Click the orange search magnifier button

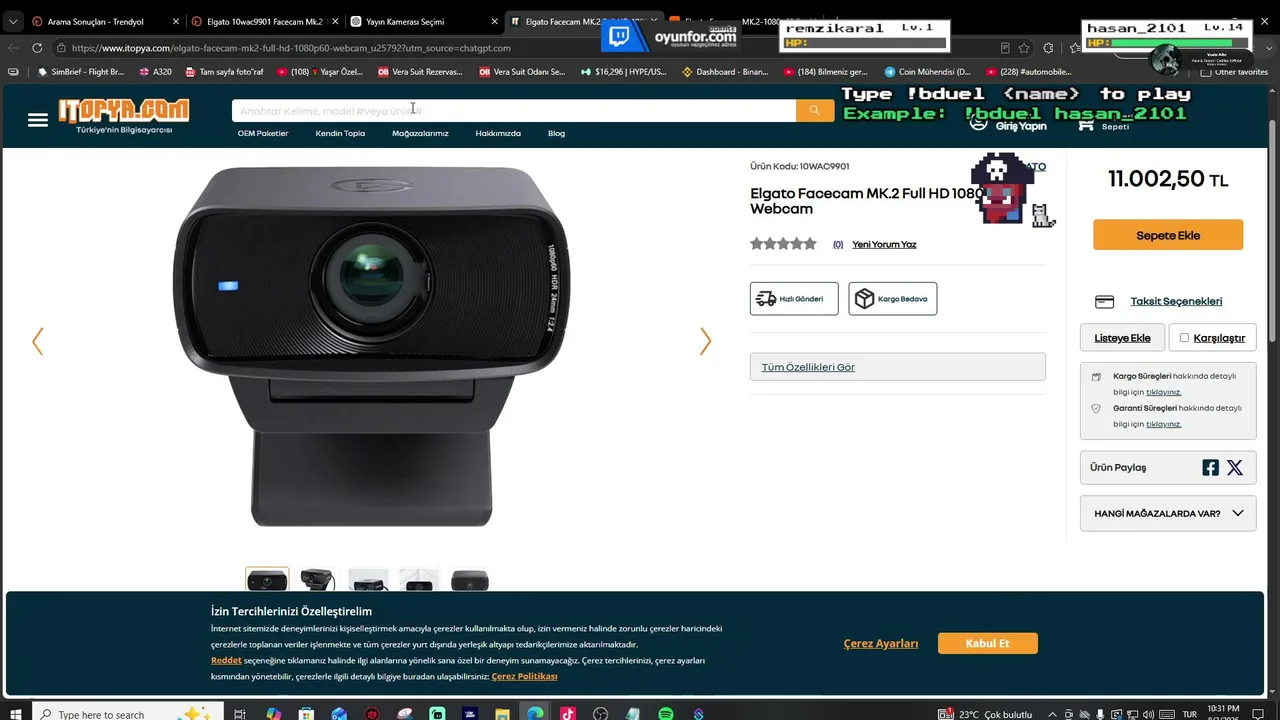[x=815, y=110]
